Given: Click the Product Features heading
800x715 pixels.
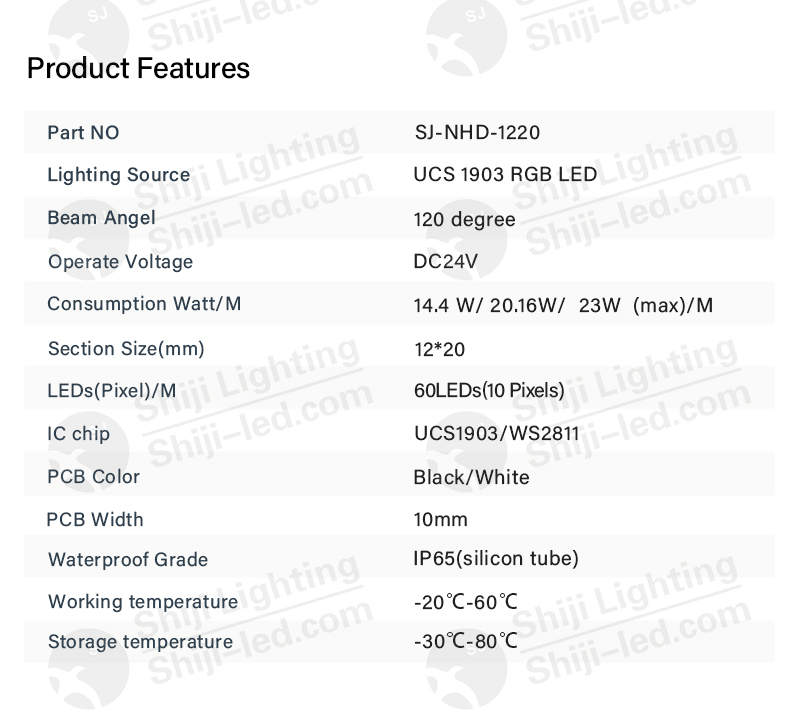Looking at the screenshot, I should pos(138,68).
